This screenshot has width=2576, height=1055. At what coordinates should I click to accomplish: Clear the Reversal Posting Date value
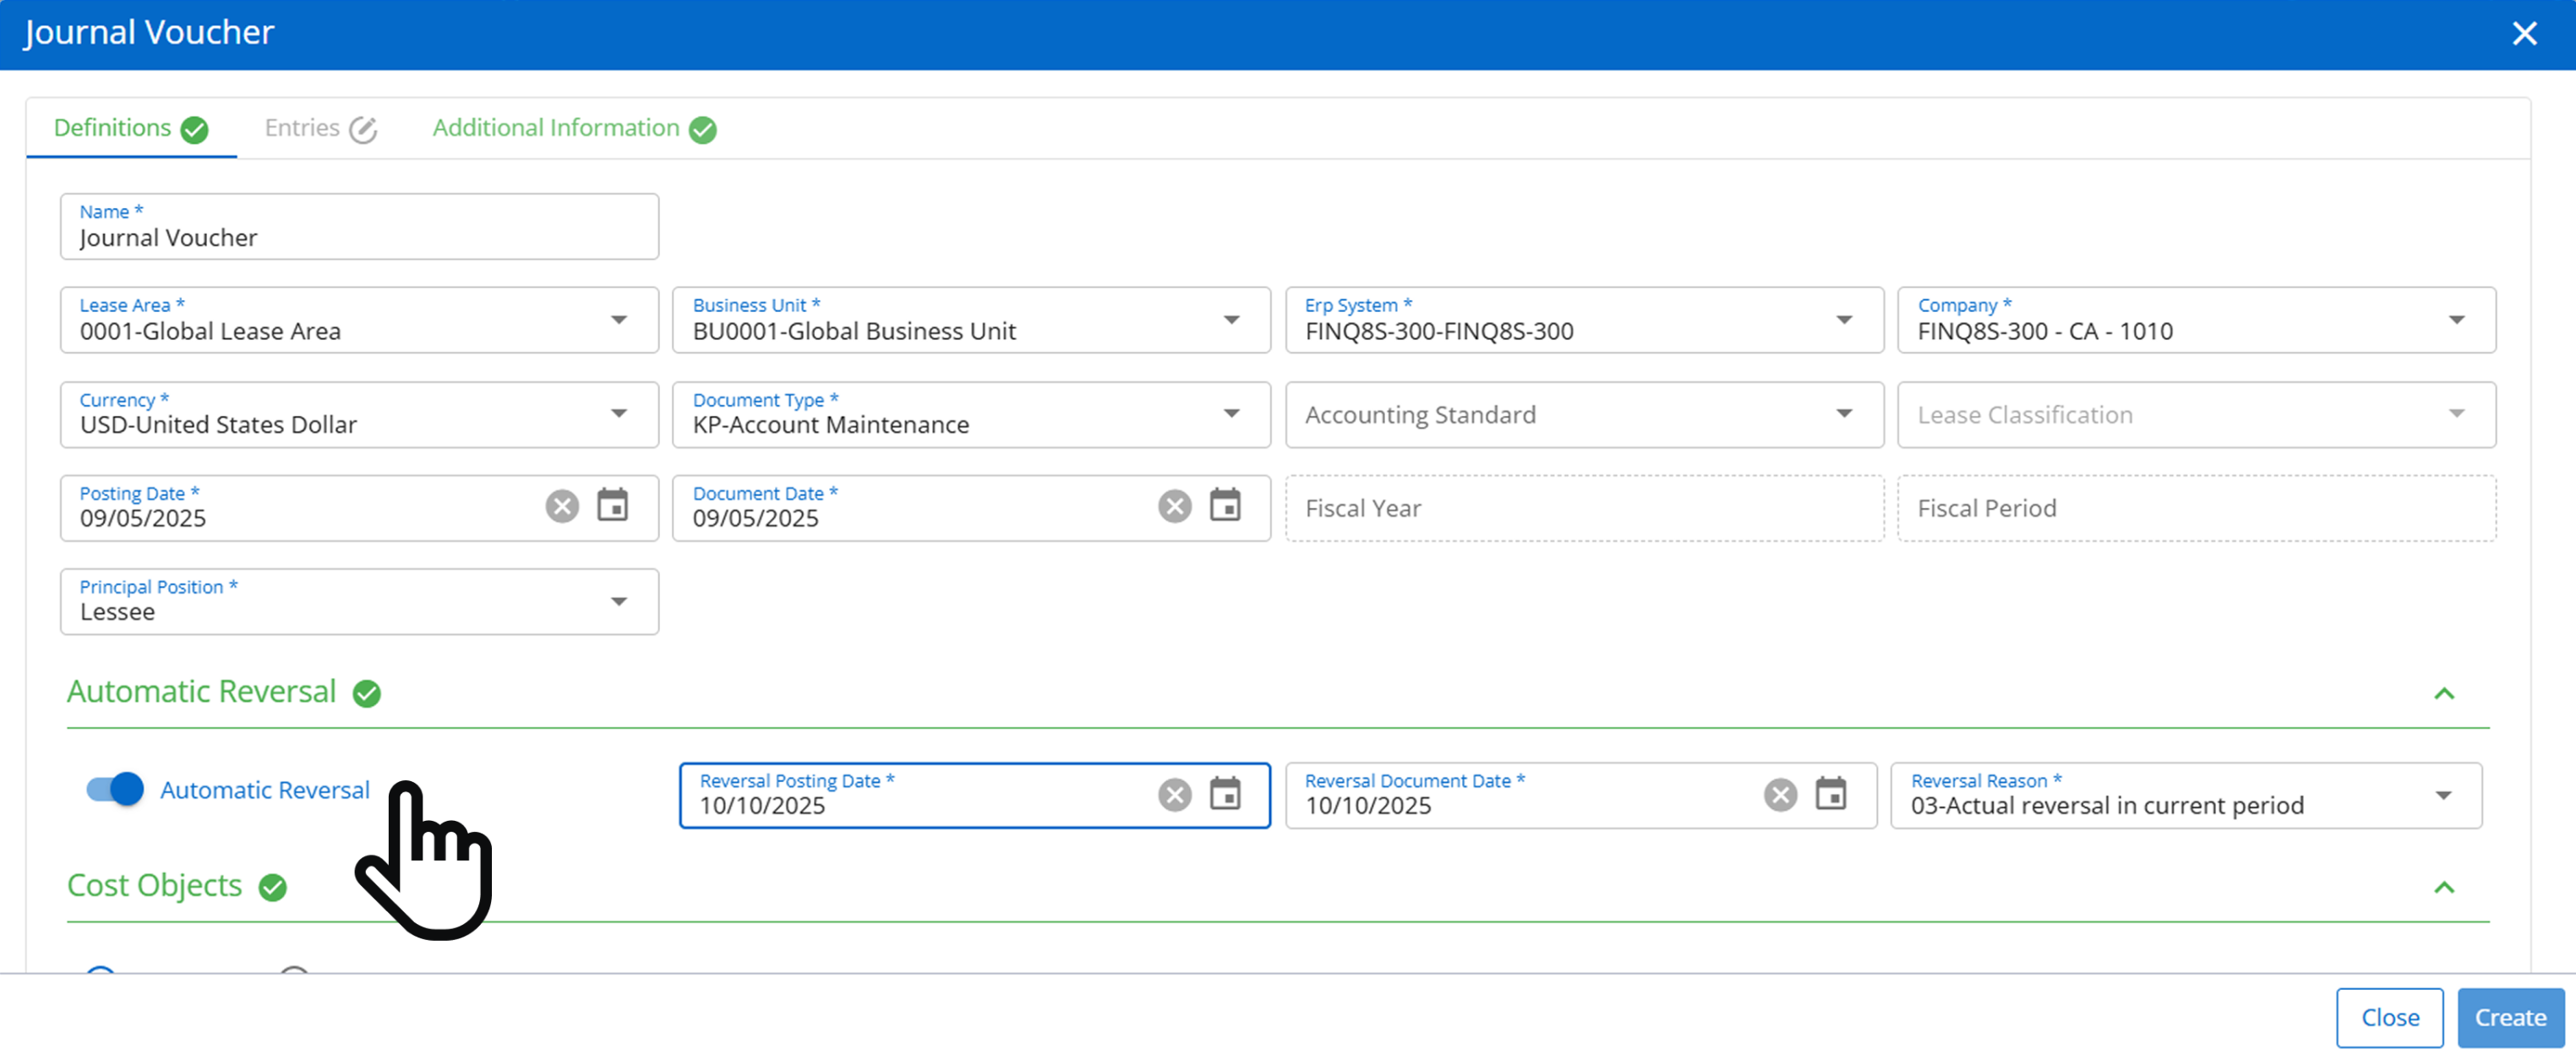(x=1175, y=795)
